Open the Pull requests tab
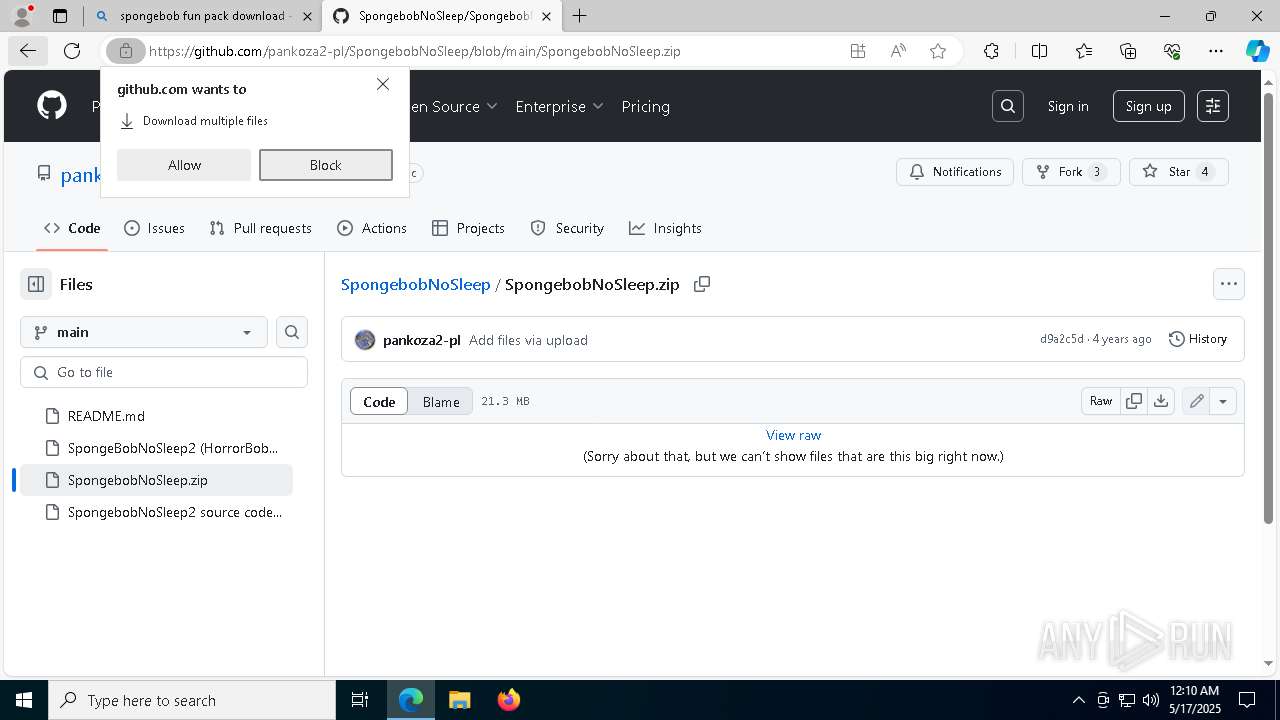This screenshot has width=1280, height=720. 261,228
